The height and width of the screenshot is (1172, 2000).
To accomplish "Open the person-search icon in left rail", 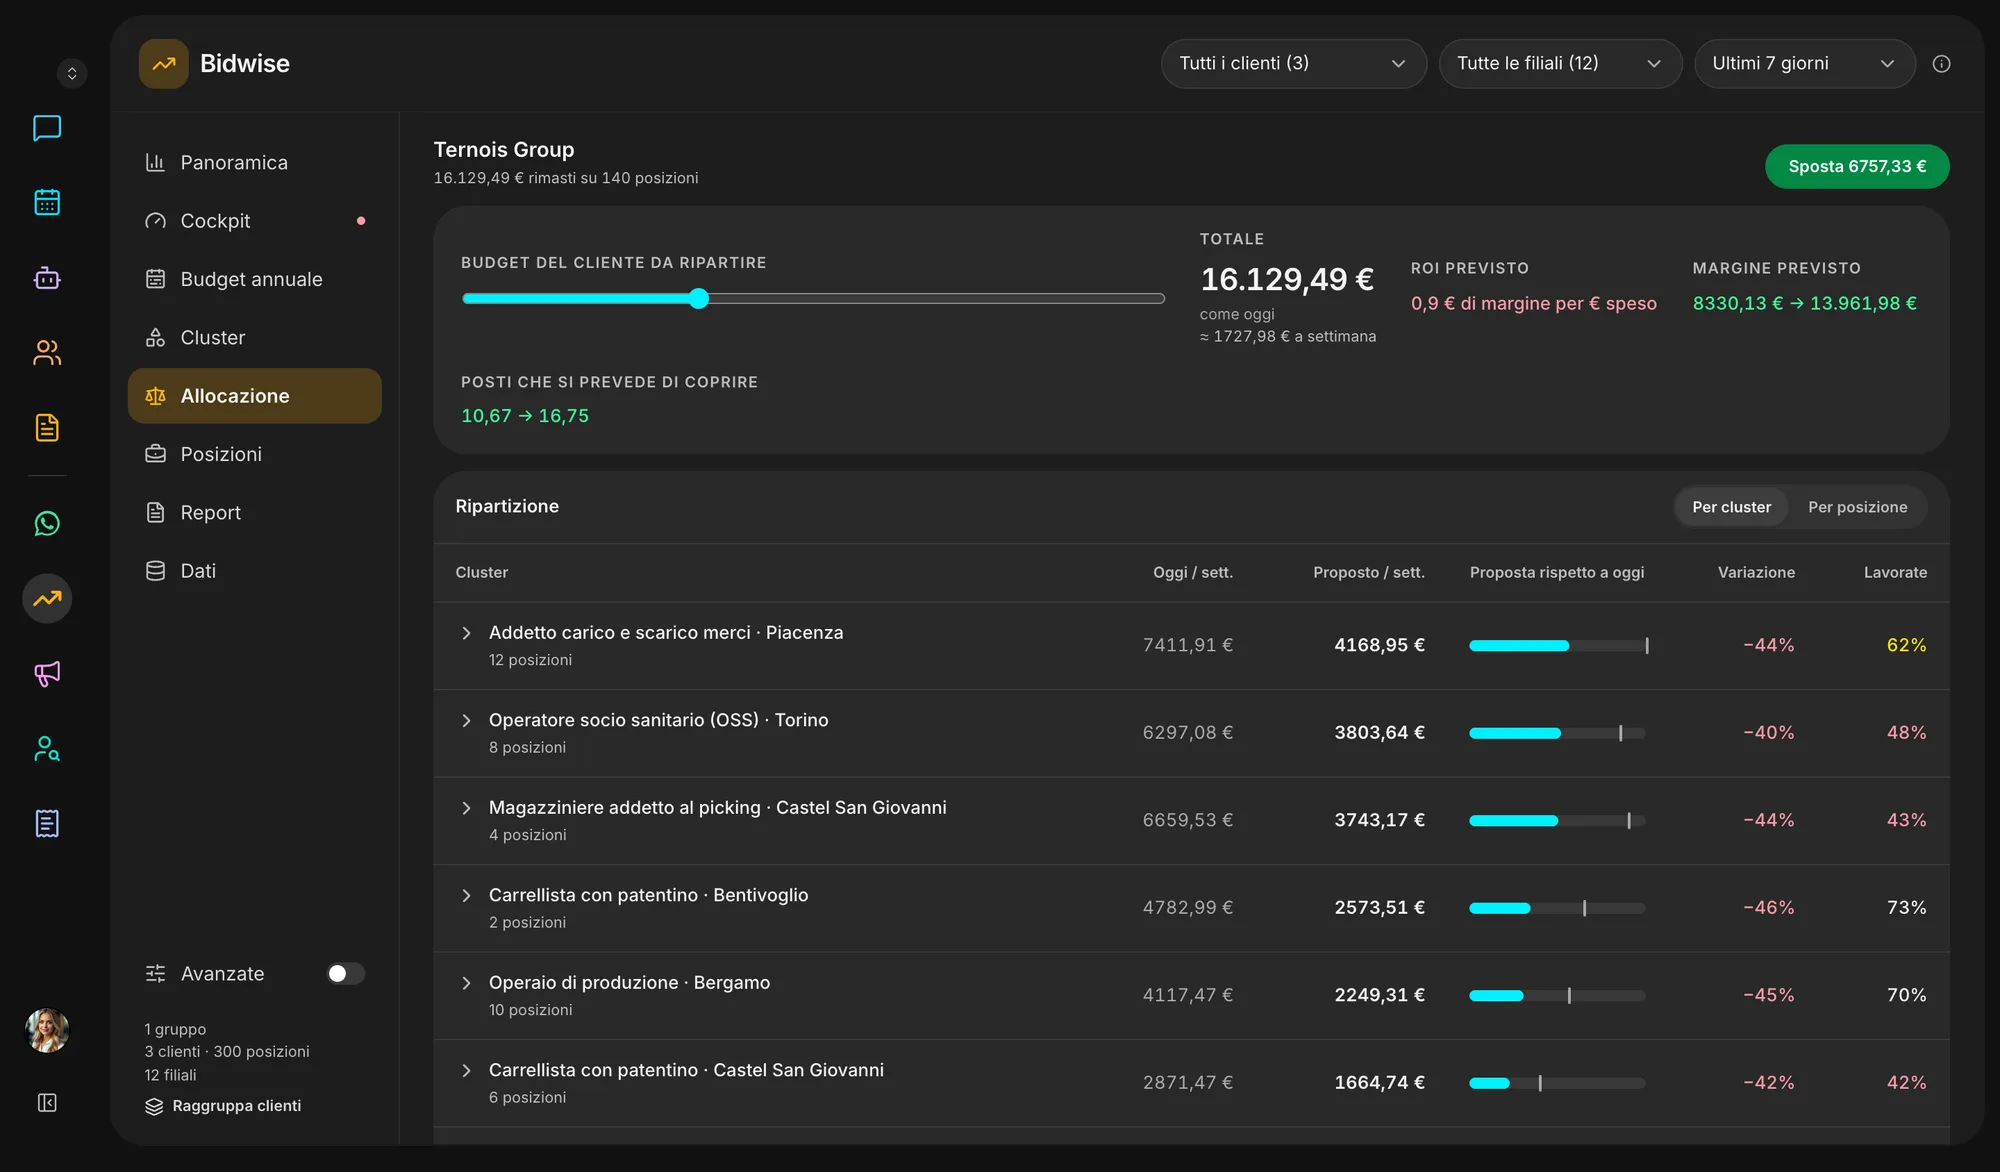I will pos(47,748).
